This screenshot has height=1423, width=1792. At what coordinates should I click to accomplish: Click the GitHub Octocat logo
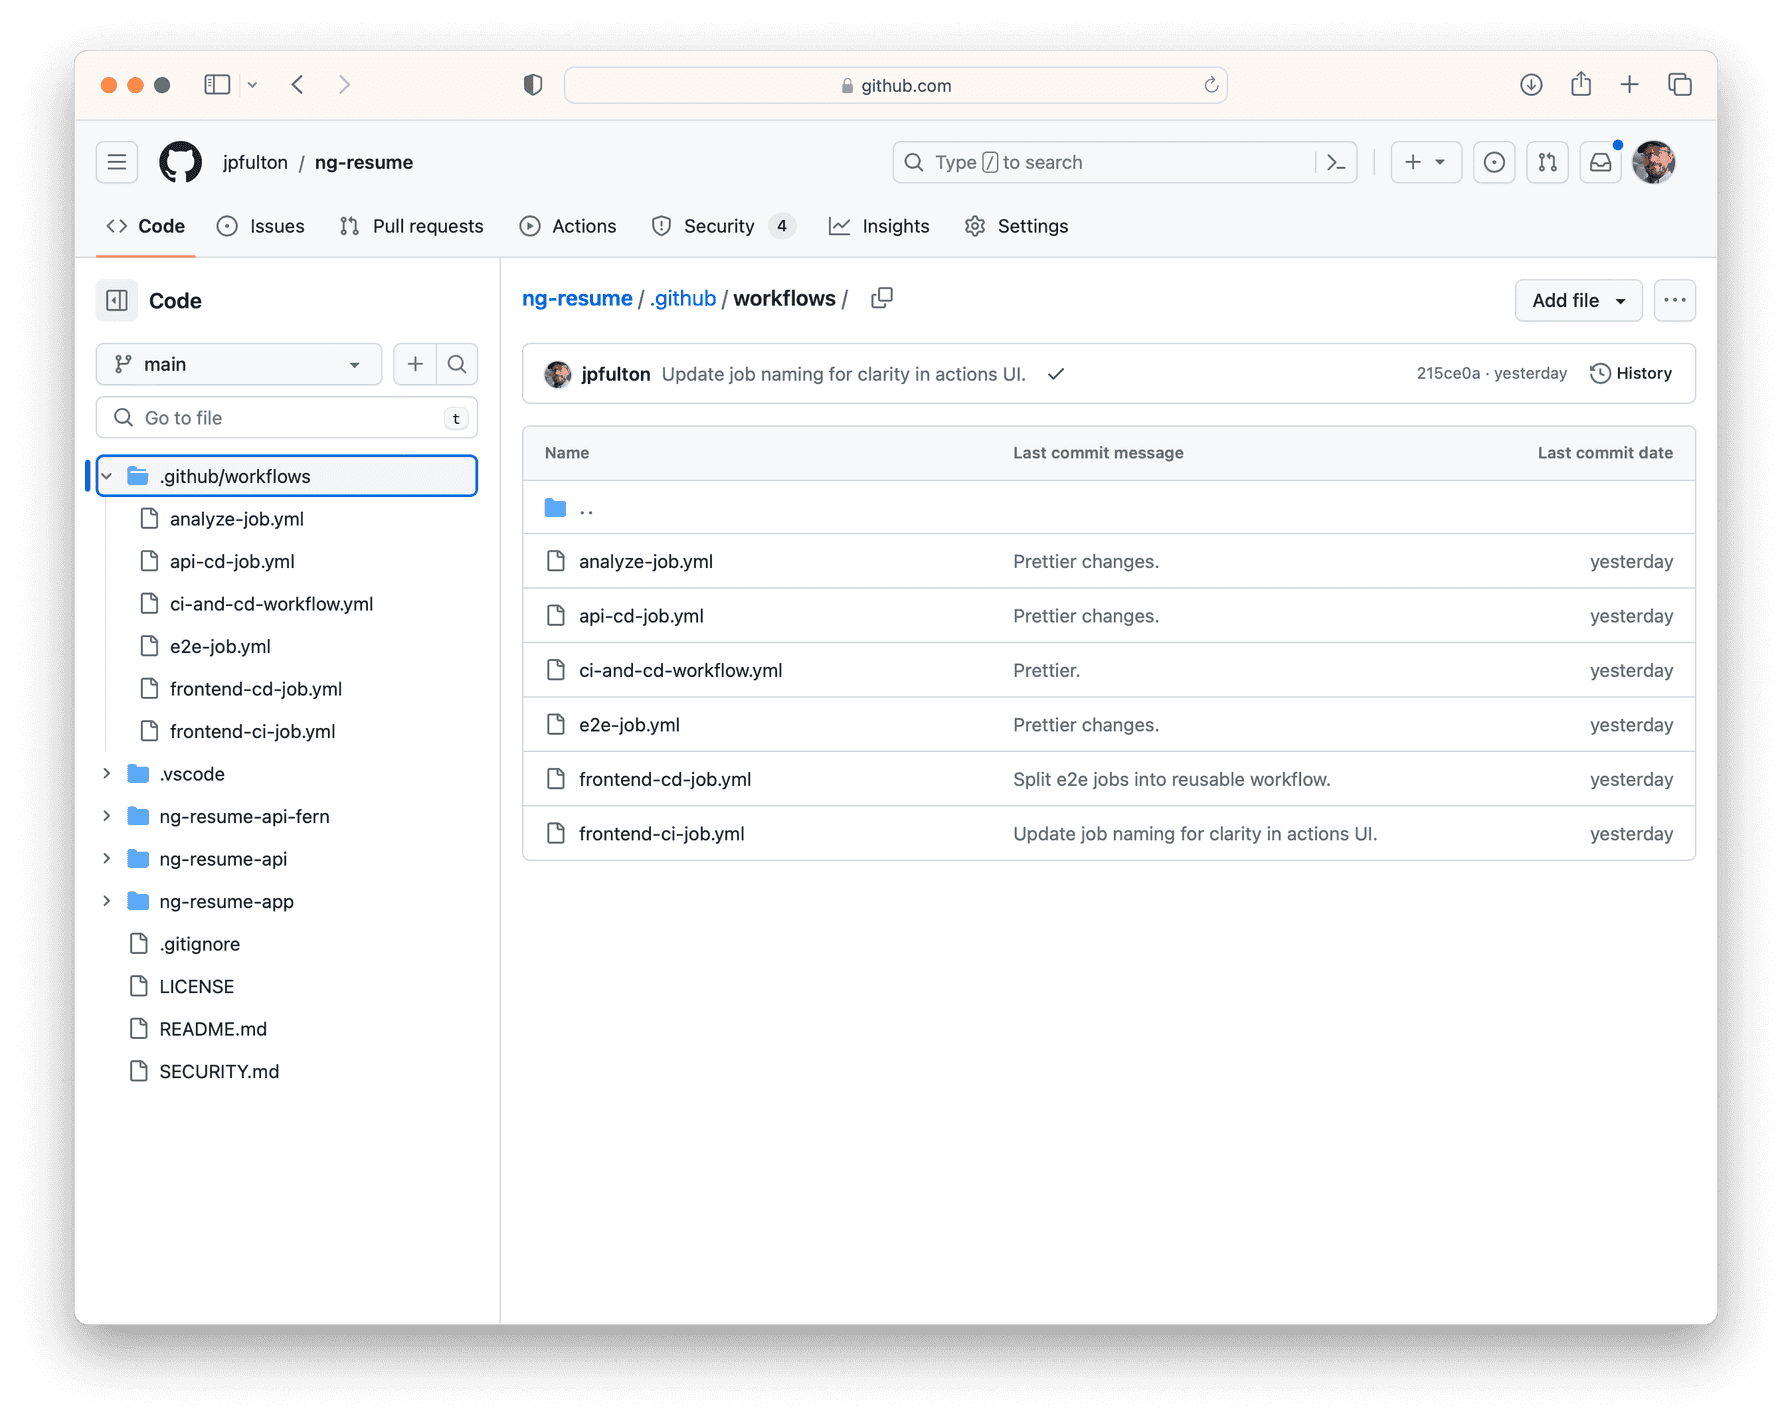click(x=180, y=162)
